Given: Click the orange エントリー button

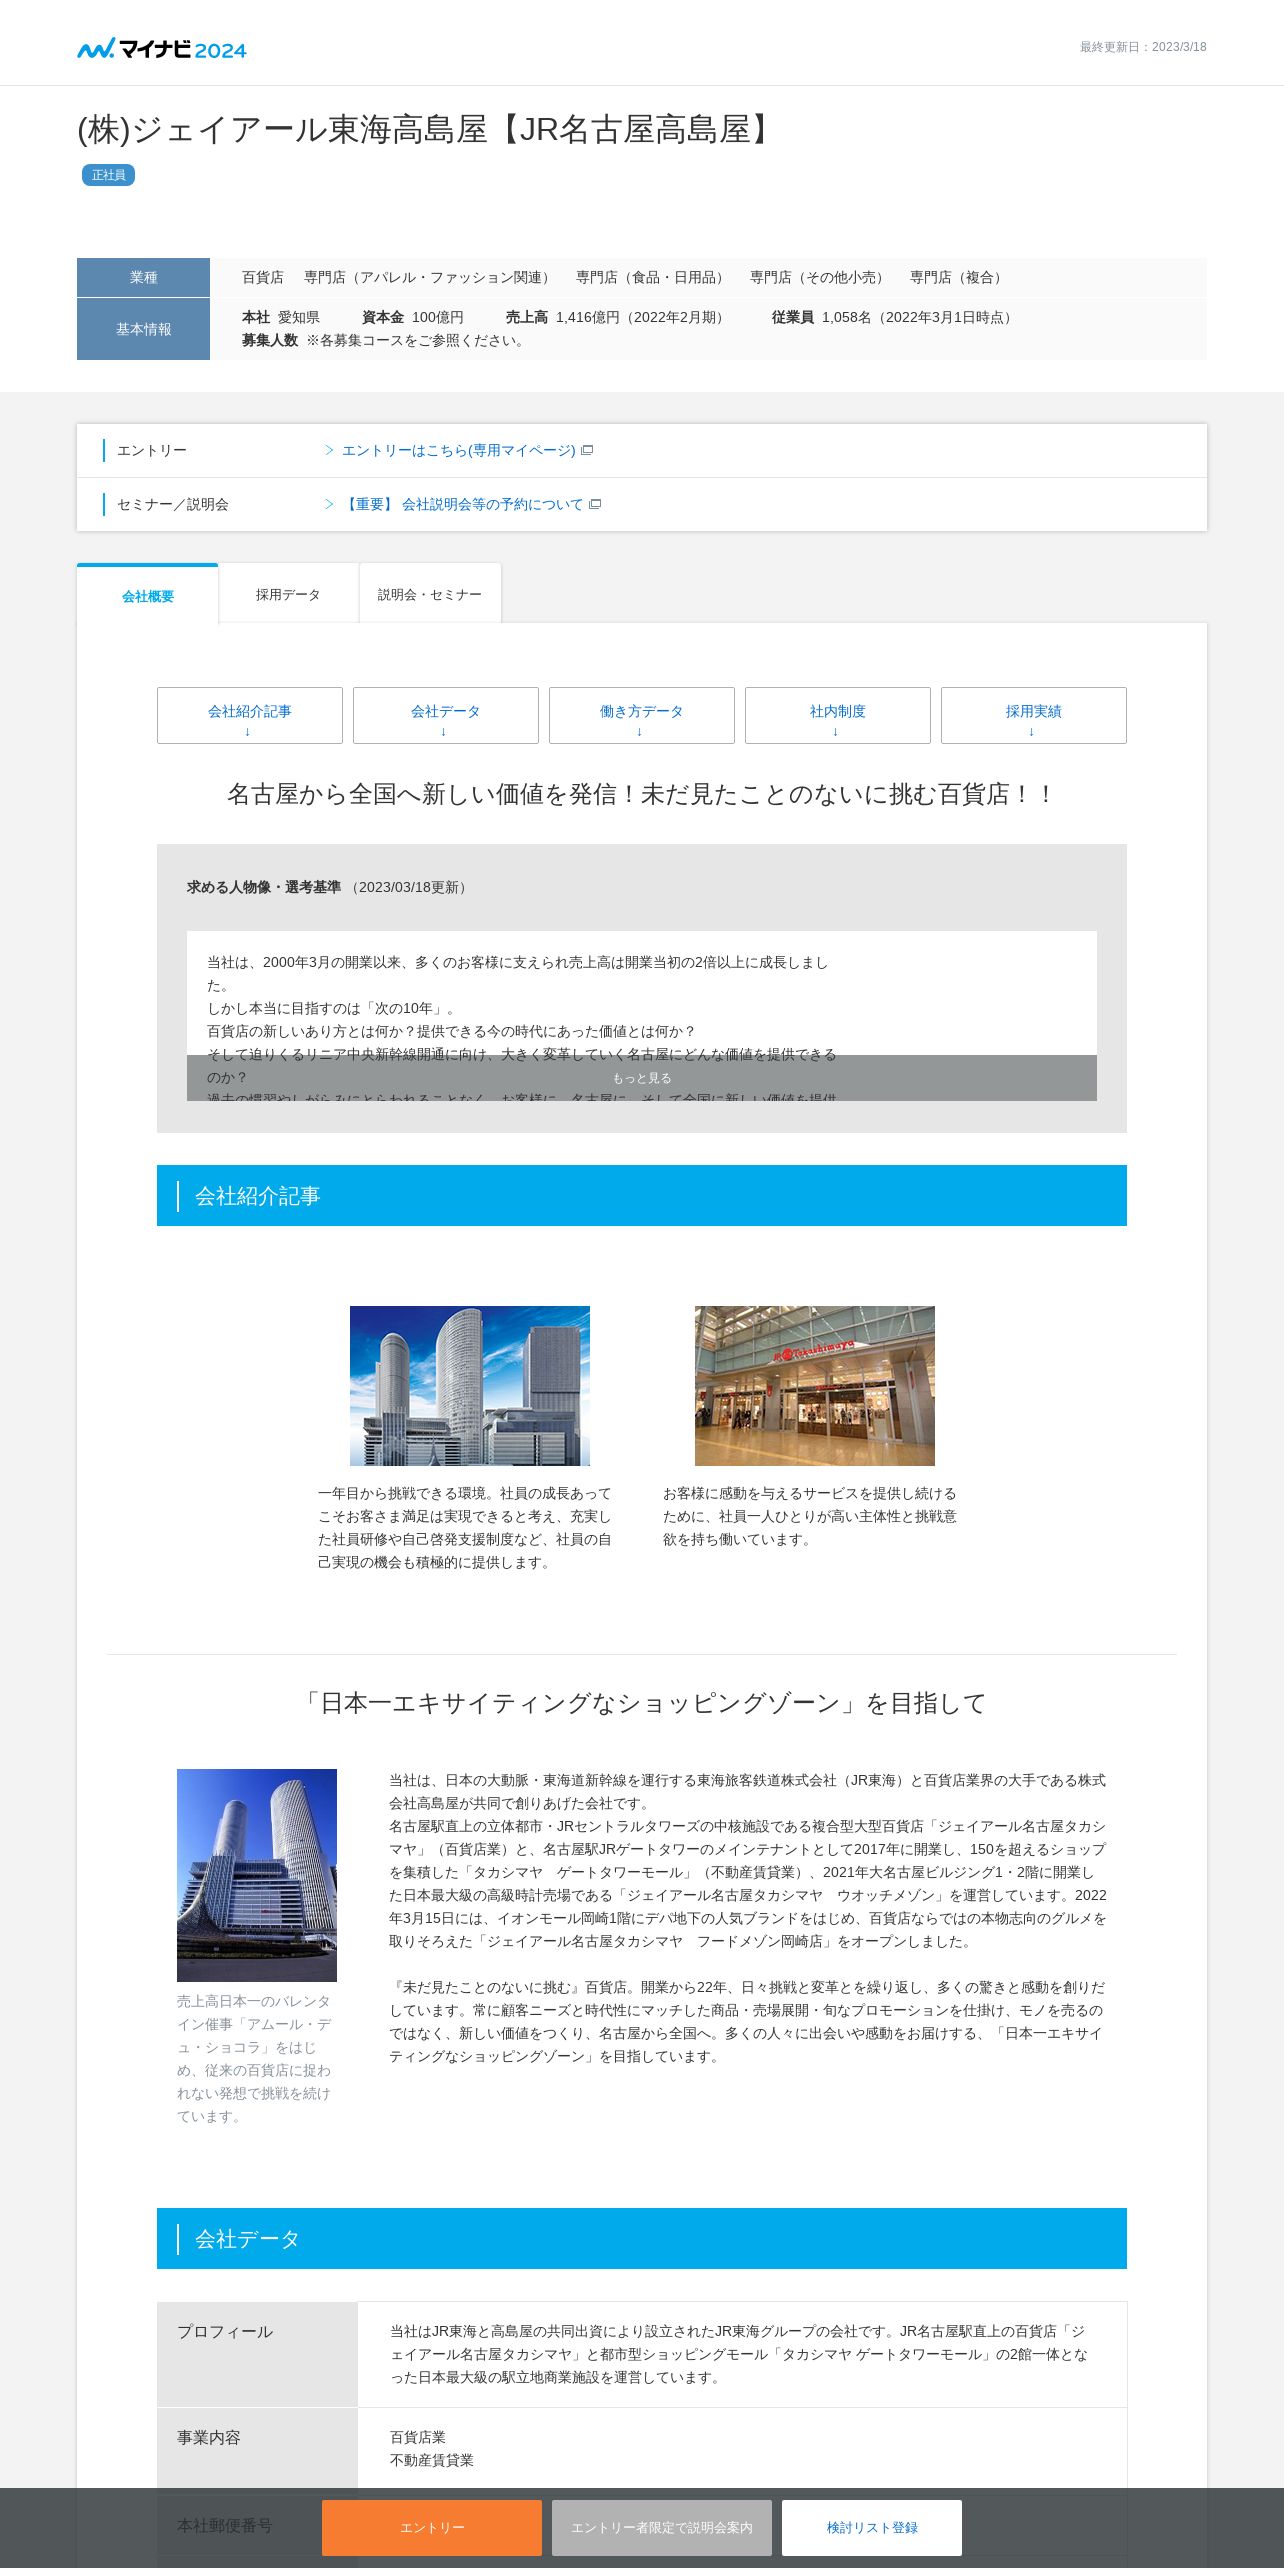Looking at the screenshot, I should (x=432, y=2528).
